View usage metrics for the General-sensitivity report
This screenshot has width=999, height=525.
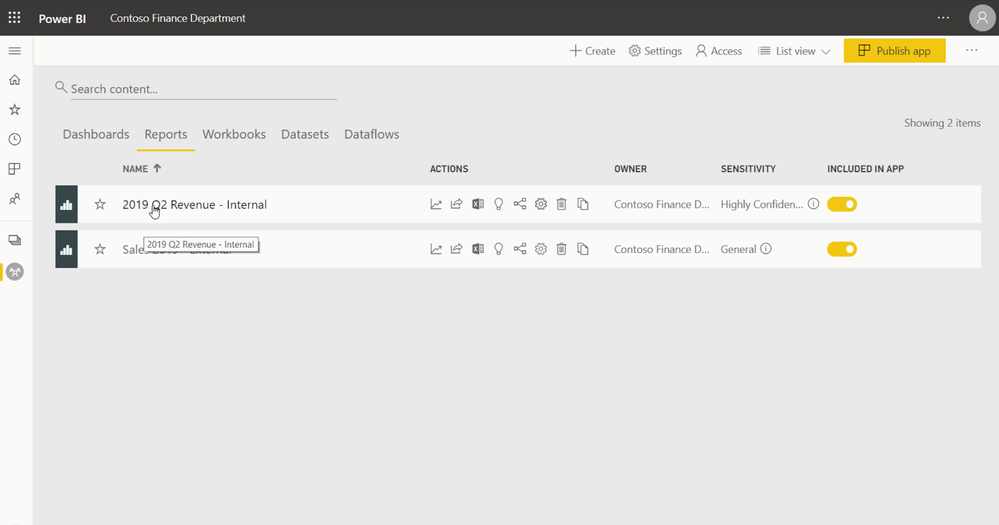[x=436, y=249]
